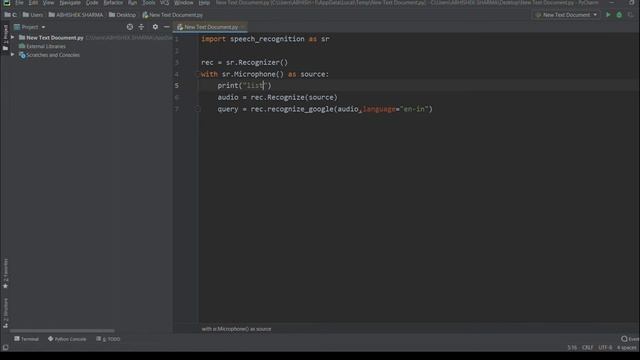Image resolution: width=640 pixels, height=360 pixels.
Task: Select Scratches and Consoles tree item
Action: coord(49,55)
